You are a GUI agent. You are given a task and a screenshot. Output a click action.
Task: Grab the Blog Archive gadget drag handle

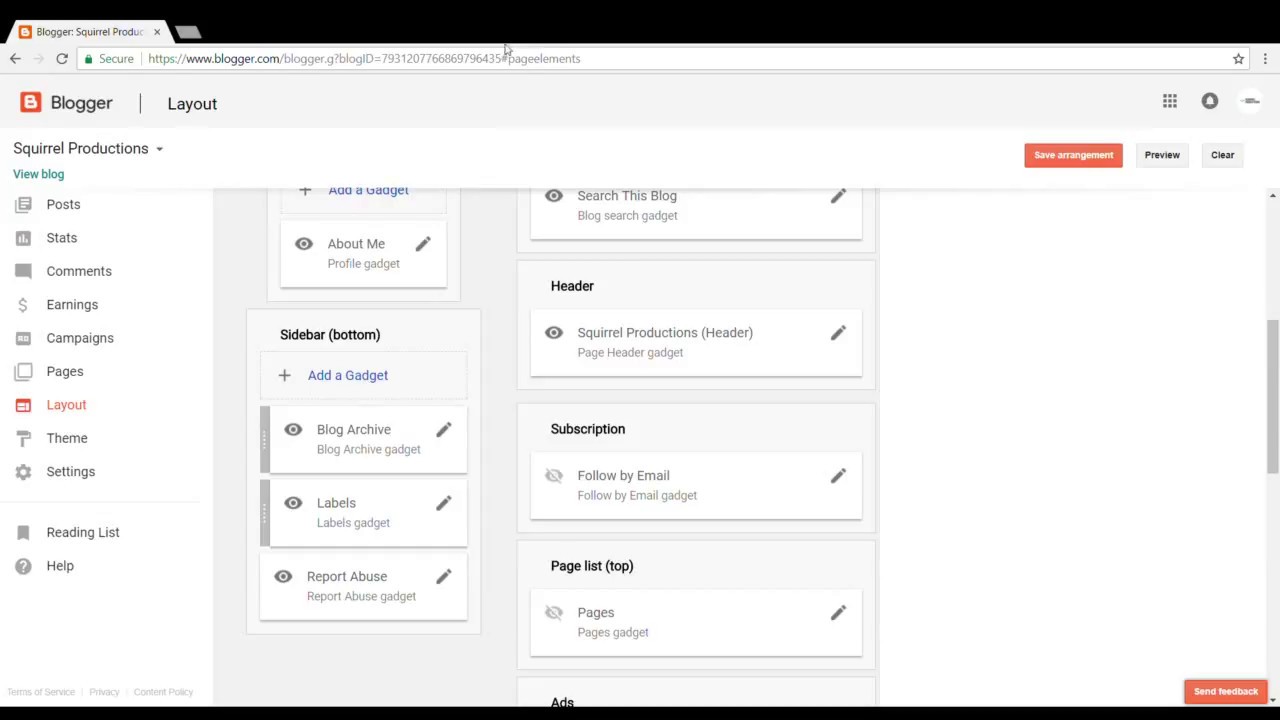click(265, 440)
